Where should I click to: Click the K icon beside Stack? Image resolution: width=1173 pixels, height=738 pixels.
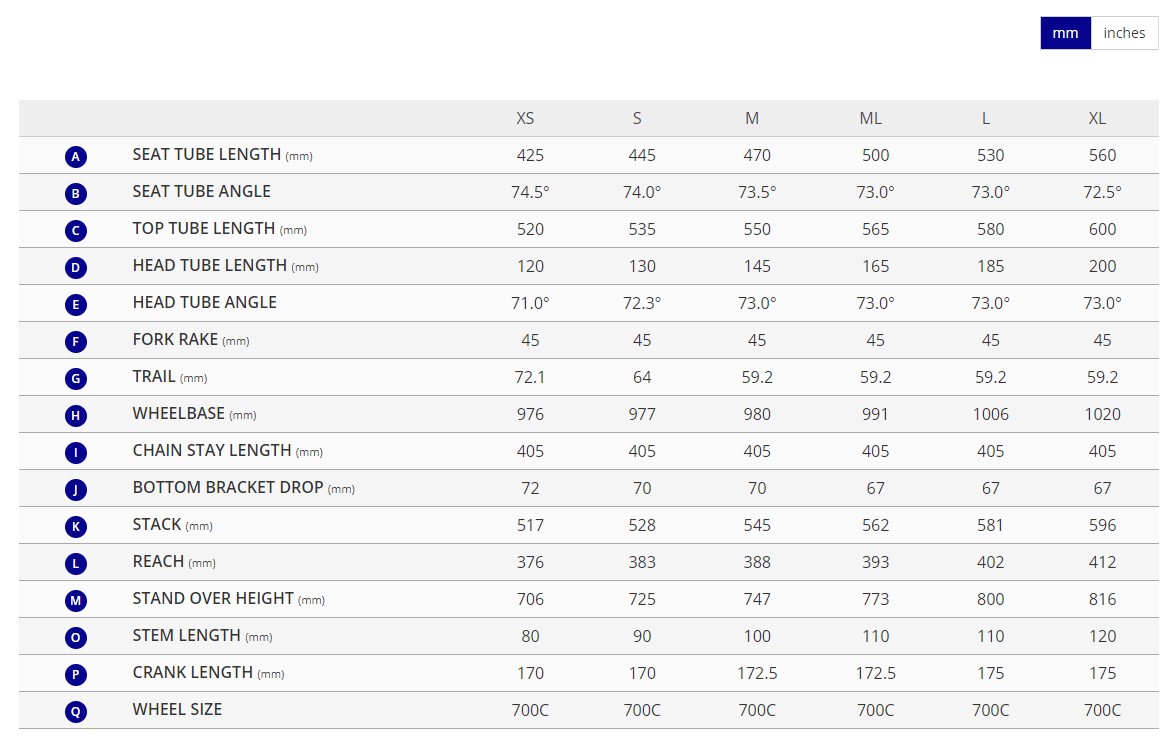76,527
